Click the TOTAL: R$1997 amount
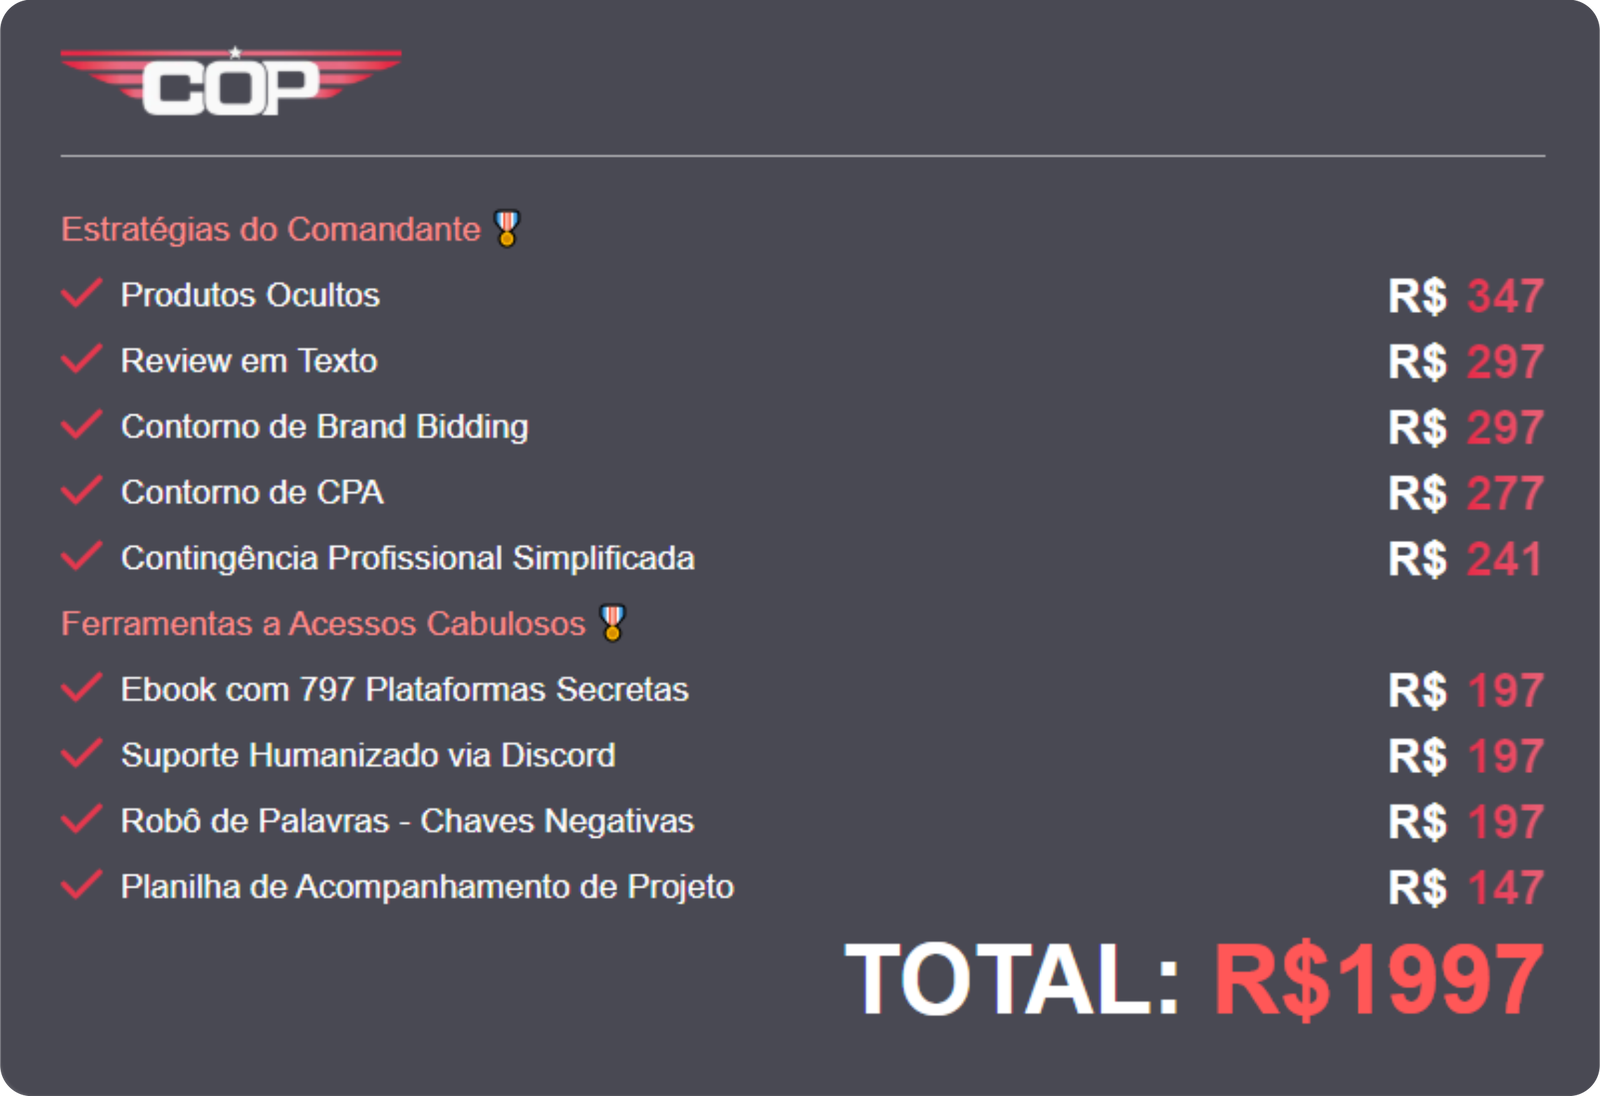 point(1194,980)
